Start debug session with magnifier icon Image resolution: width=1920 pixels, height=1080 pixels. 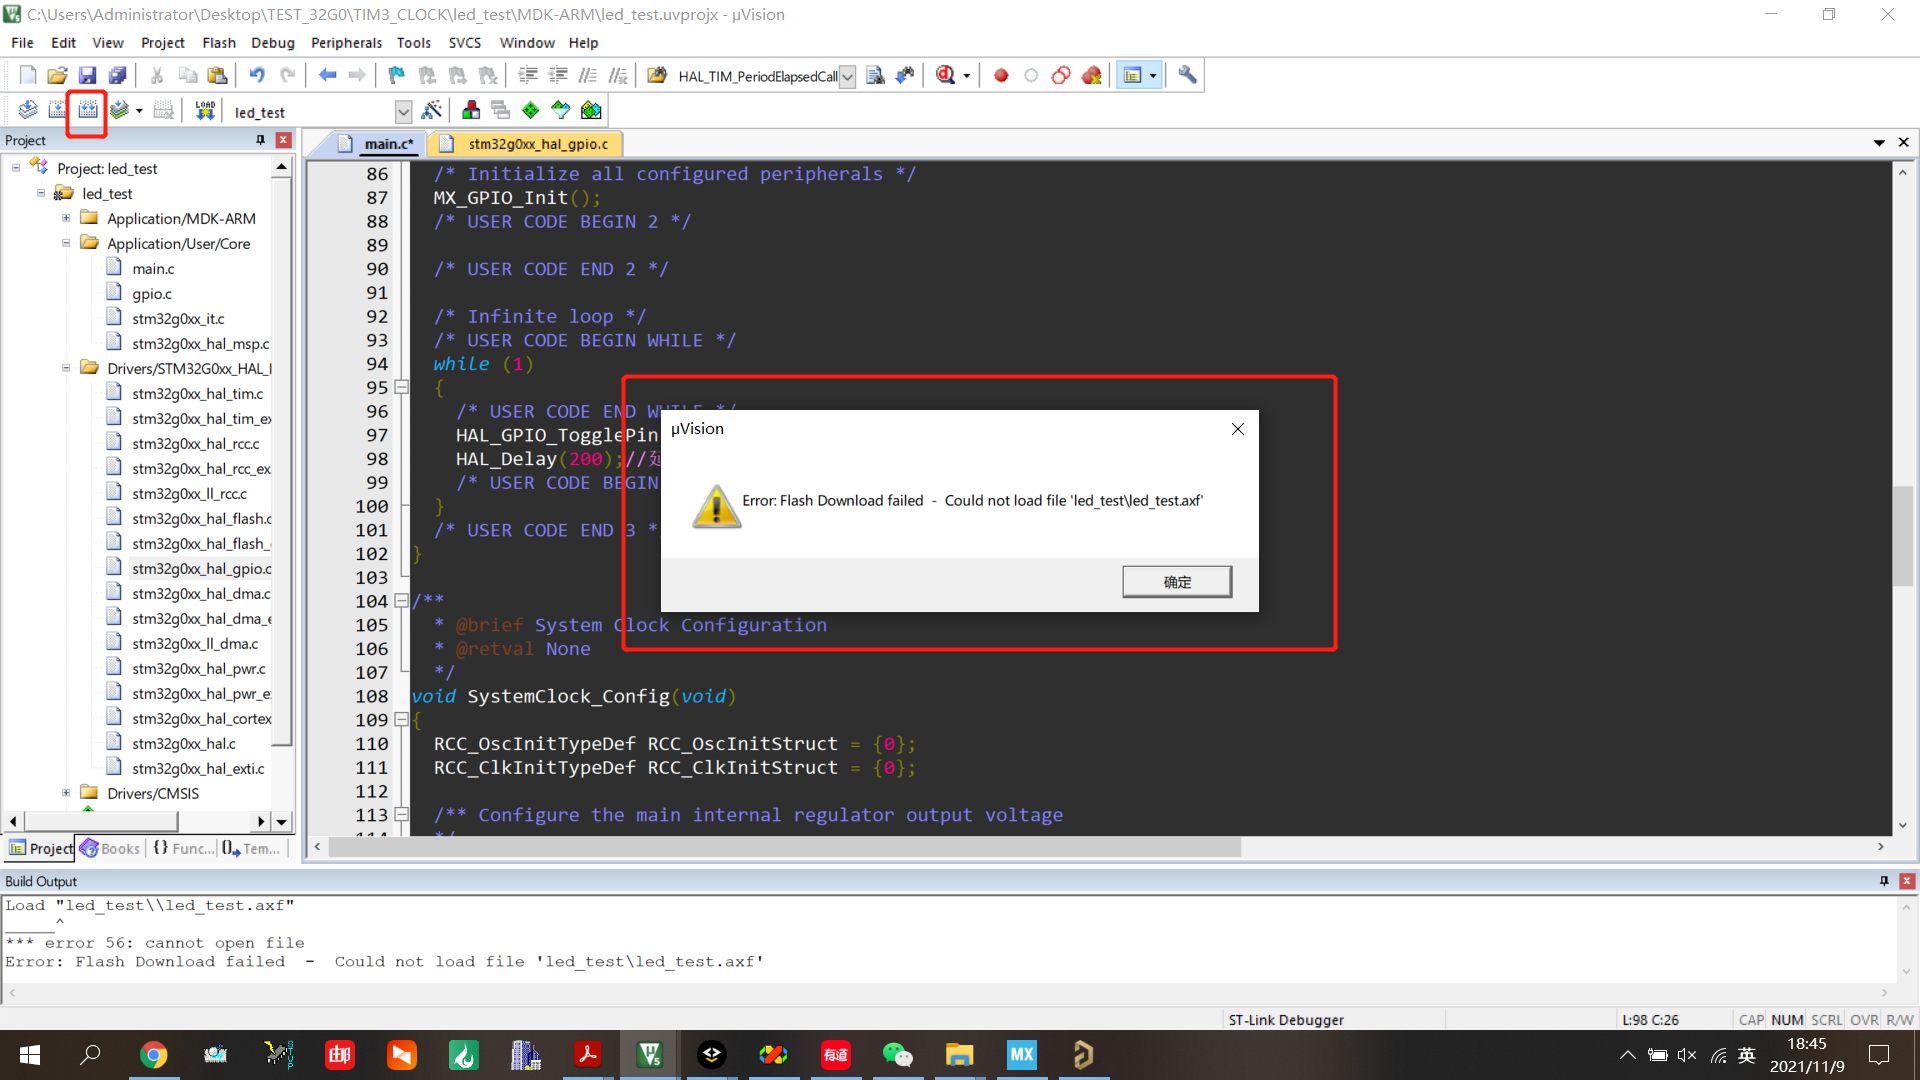[x=945, y=75]
